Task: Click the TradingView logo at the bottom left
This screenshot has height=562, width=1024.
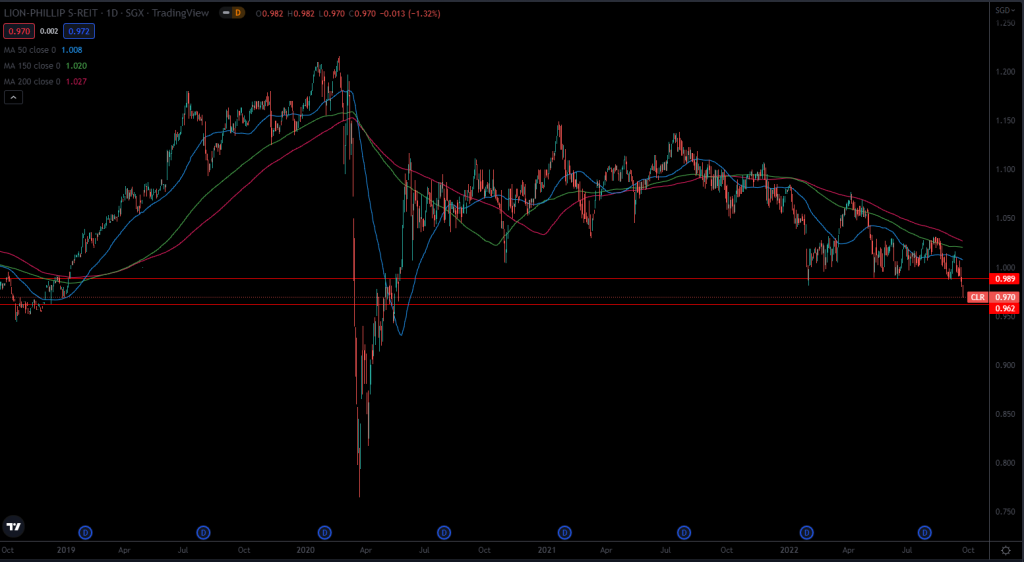Action: pos(13,526)
